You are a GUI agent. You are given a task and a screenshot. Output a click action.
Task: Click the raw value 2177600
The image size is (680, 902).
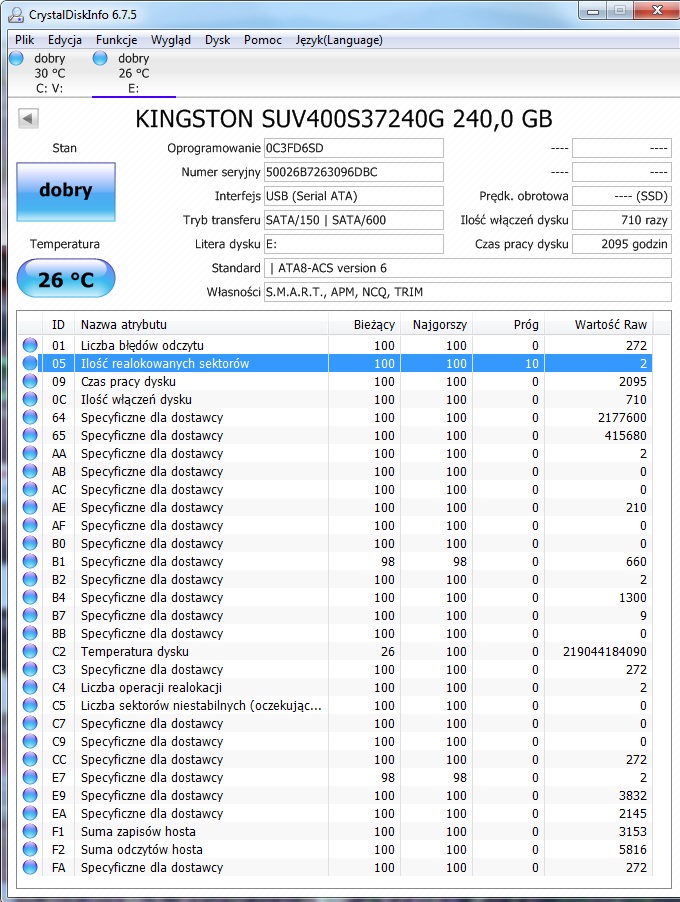(x=622, y=417)
